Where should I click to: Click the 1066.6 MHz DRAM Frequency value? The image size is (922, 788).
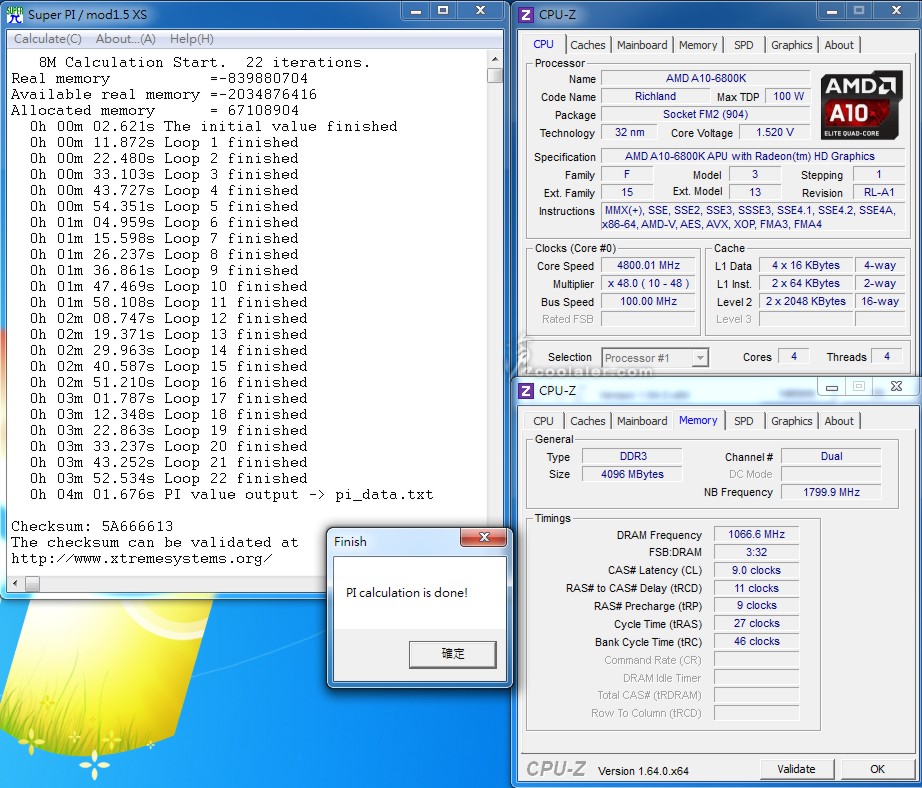coord(756,535)
